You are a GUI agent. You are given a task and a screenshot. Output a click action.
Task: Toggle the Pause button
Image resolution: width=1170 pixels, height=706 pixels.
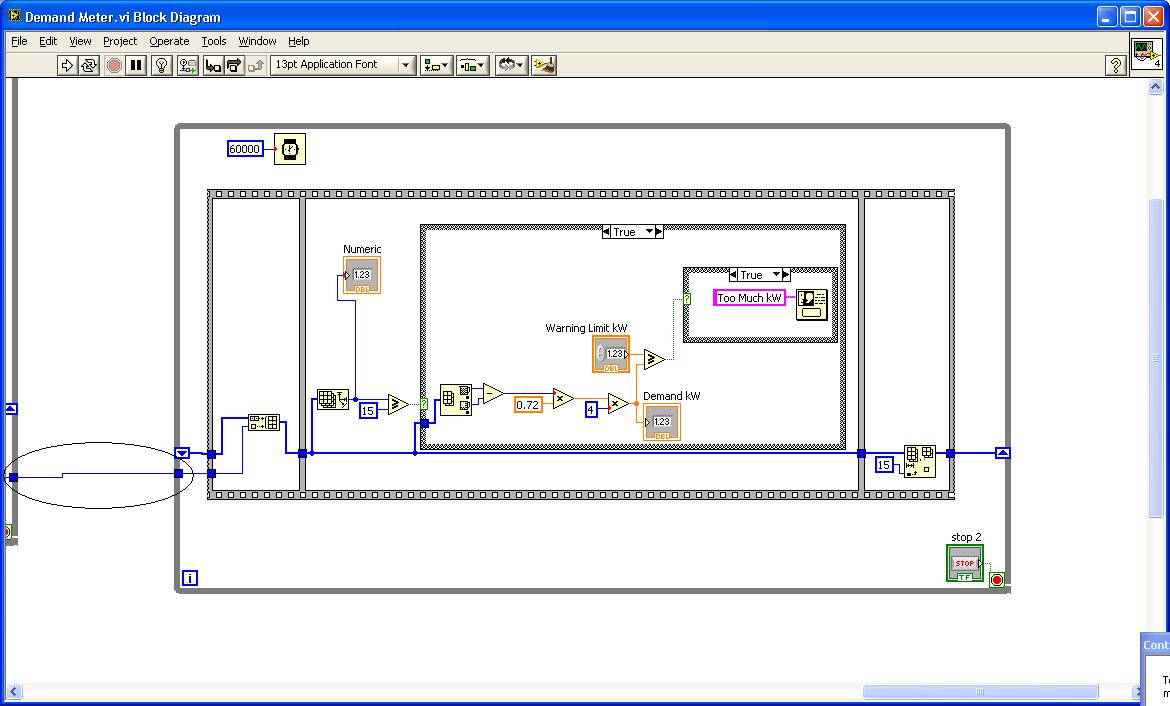[136, 65]
